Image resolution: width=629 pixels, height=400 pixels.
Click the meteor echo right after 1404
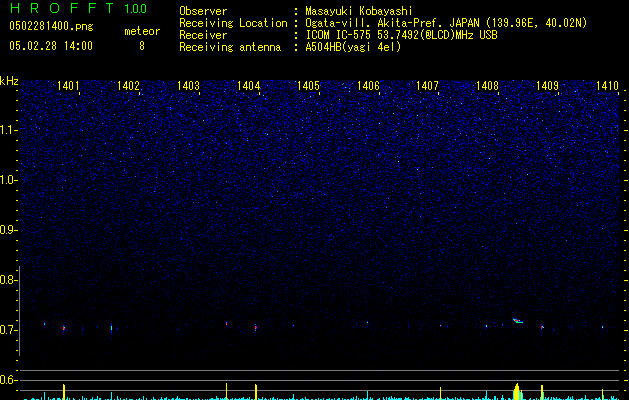[x=256, y=327]
